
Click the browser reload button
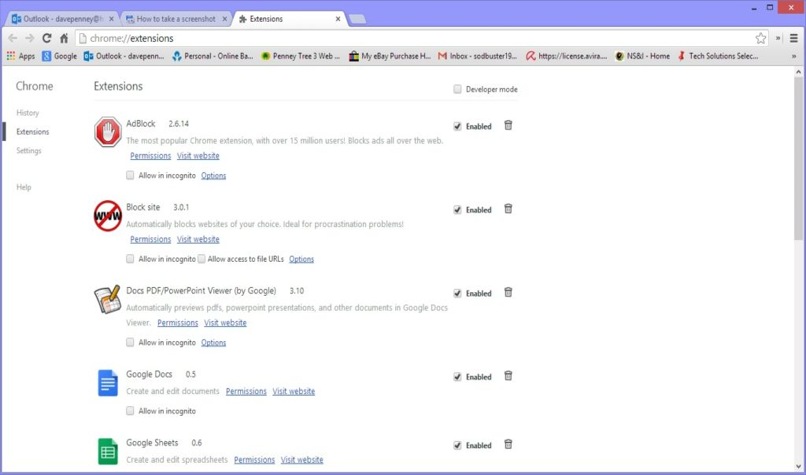46,38
